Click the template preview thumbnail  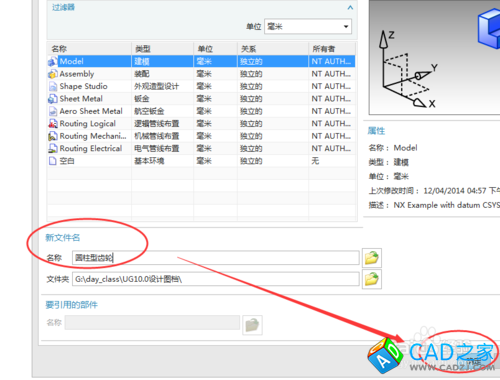tap(434, 57)
